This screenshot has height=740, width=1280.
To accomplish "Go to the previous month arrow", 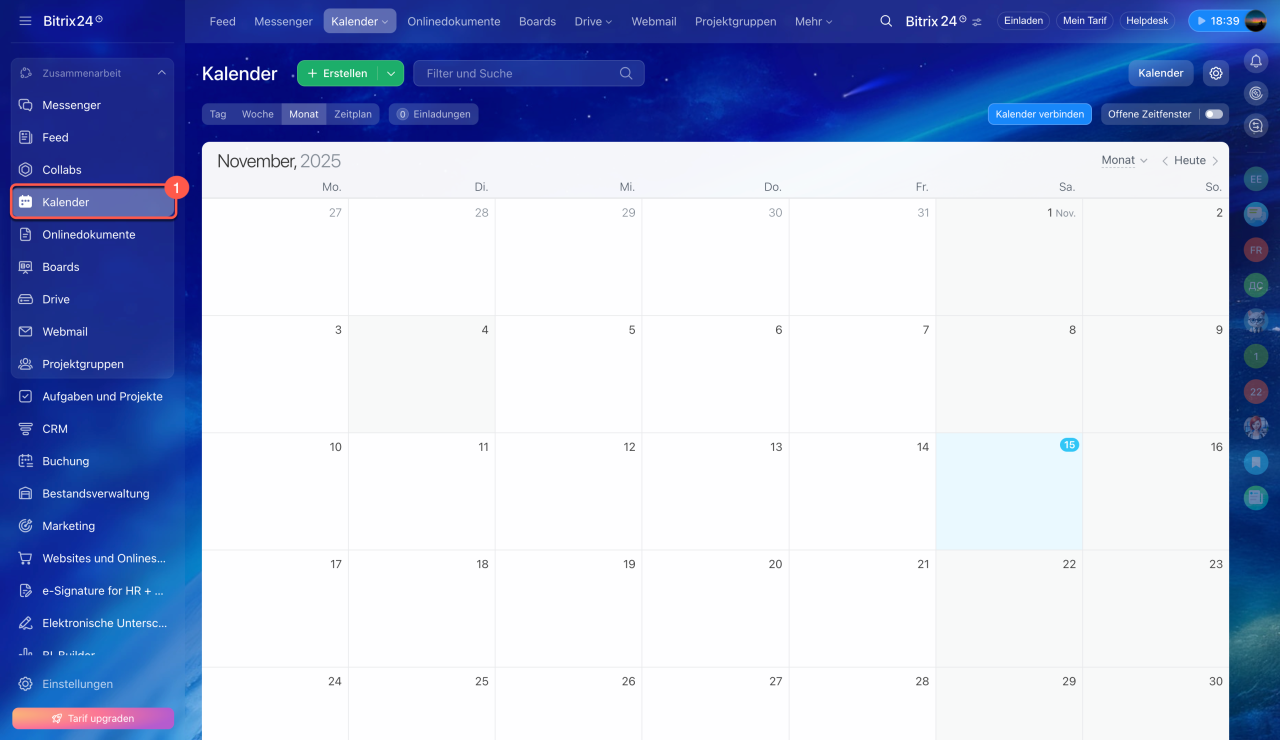I will click(x=1165, y=161).
